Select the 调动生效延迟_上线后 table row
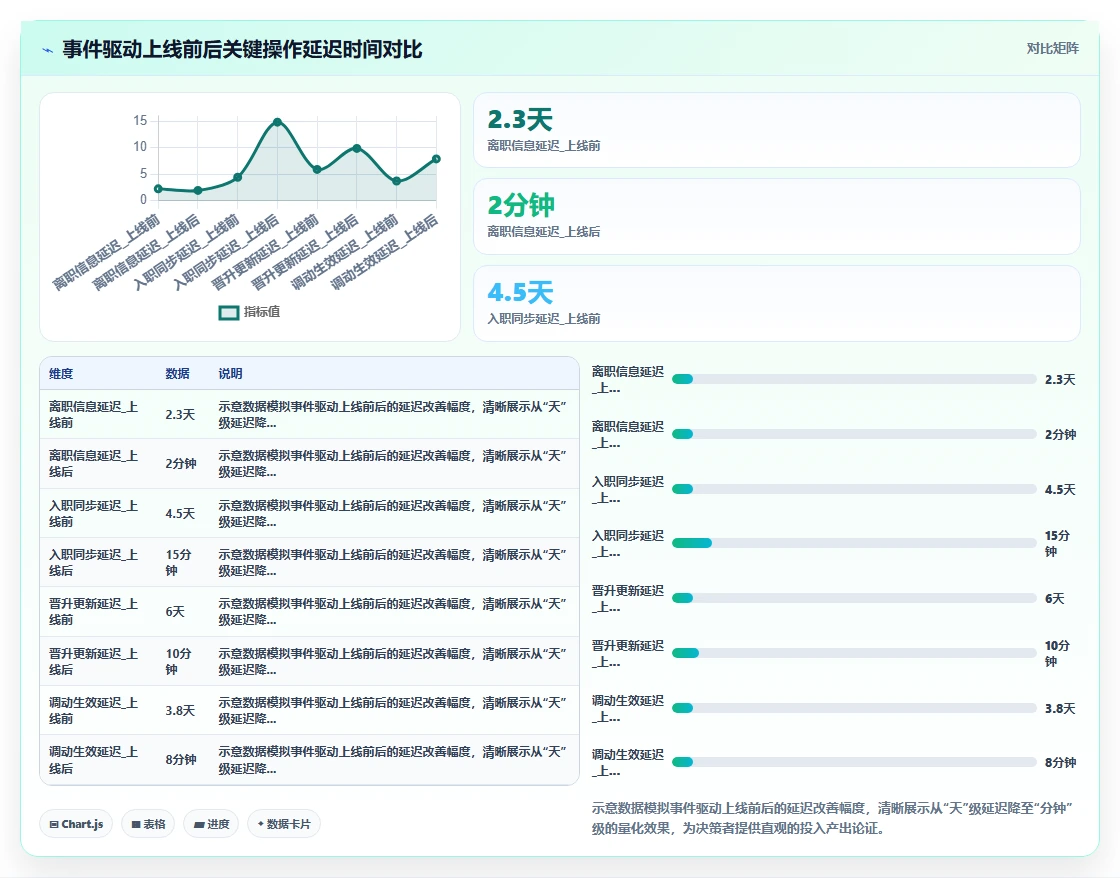 (309, 760)
